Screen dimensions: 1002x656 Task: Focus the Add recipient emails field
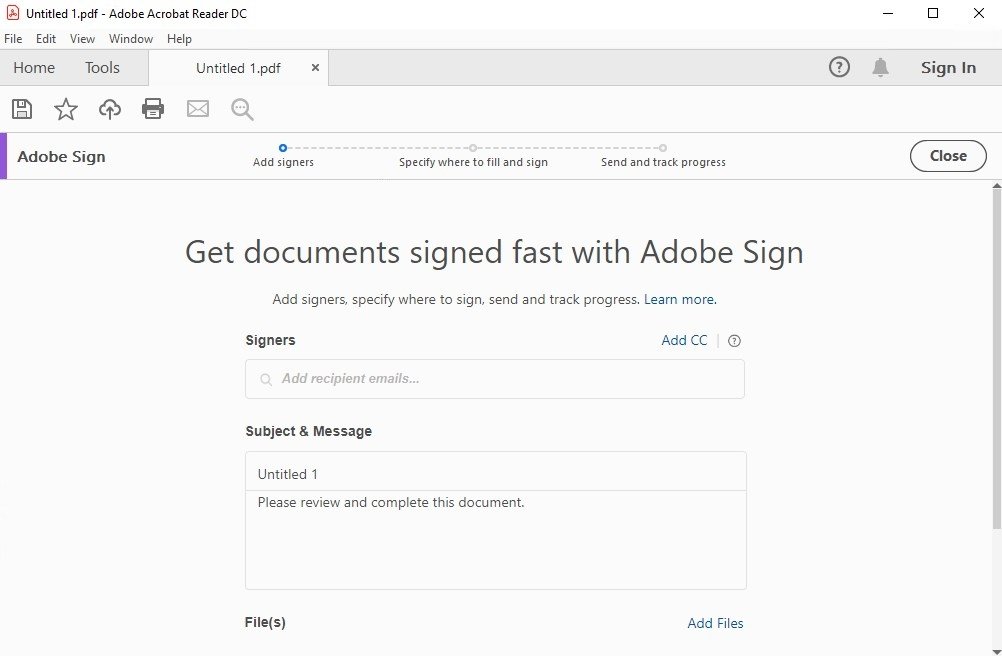point(495,379)
